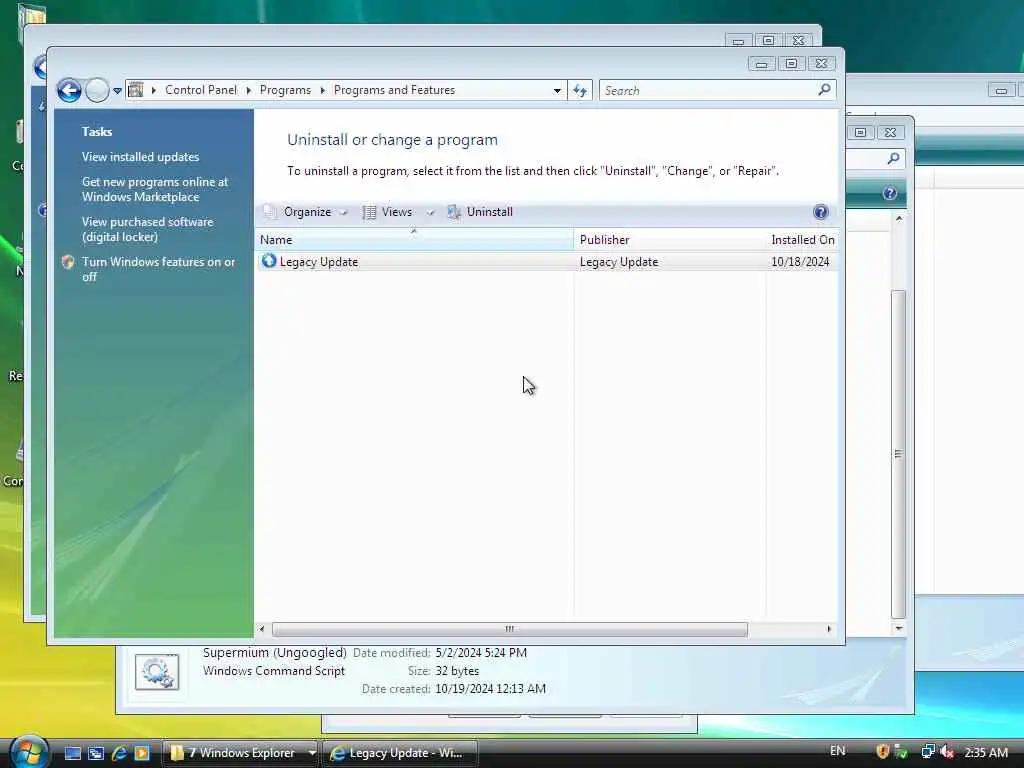Click the magnifier search icon

(x=825, y=89)
